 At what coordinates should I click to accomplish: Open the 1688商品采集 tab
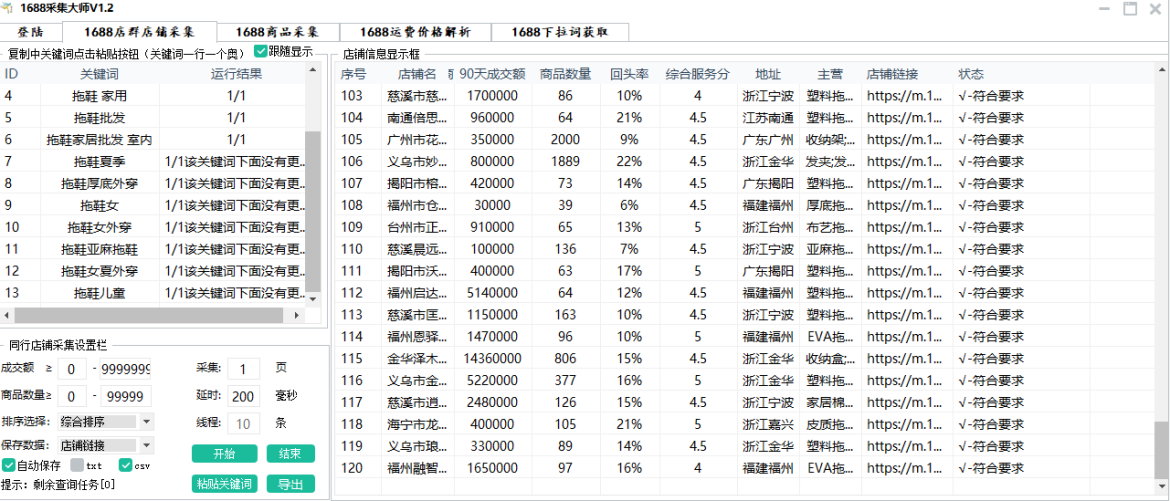(x=278, y=32)
